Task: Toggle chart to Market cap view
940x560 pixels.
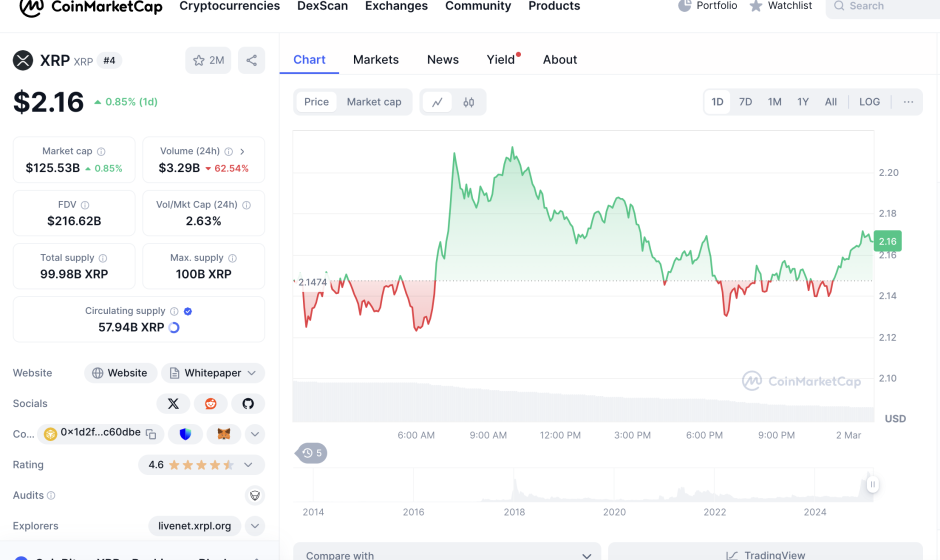Action: pos(374,102)
